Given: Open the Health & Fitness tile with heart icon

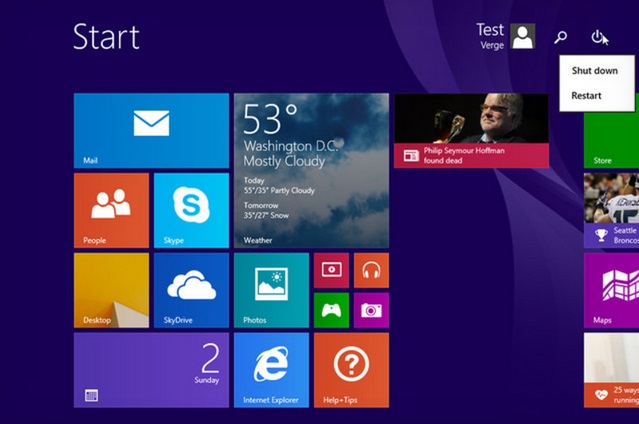Looking at the screenshot, I should point(611,370).
